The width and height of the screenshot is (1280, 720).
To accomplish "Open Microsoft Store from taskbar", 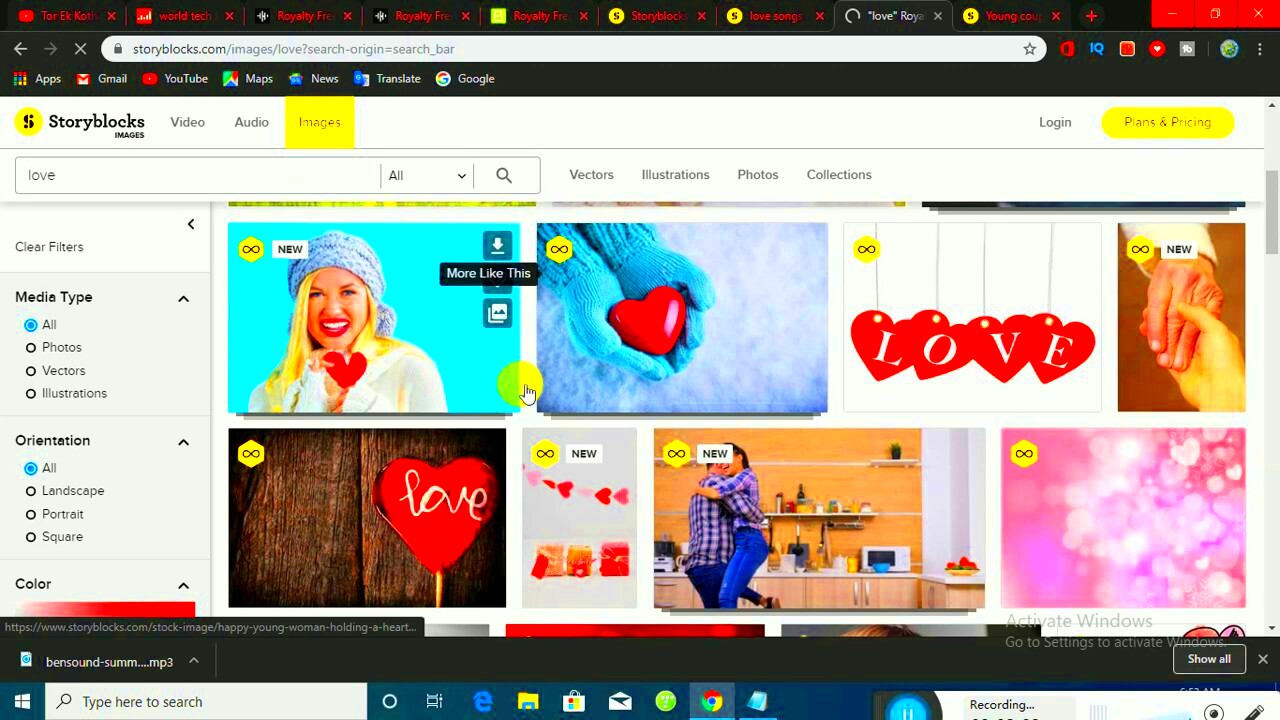I will [x=574, y=702].
